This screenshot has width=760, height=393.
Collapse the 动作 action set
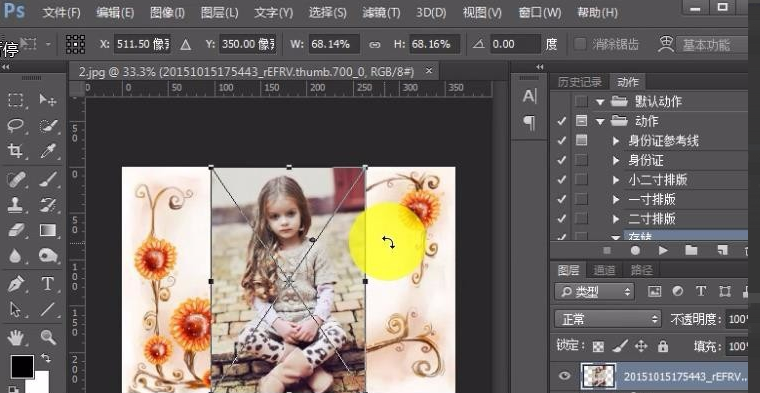coord(601,121)
